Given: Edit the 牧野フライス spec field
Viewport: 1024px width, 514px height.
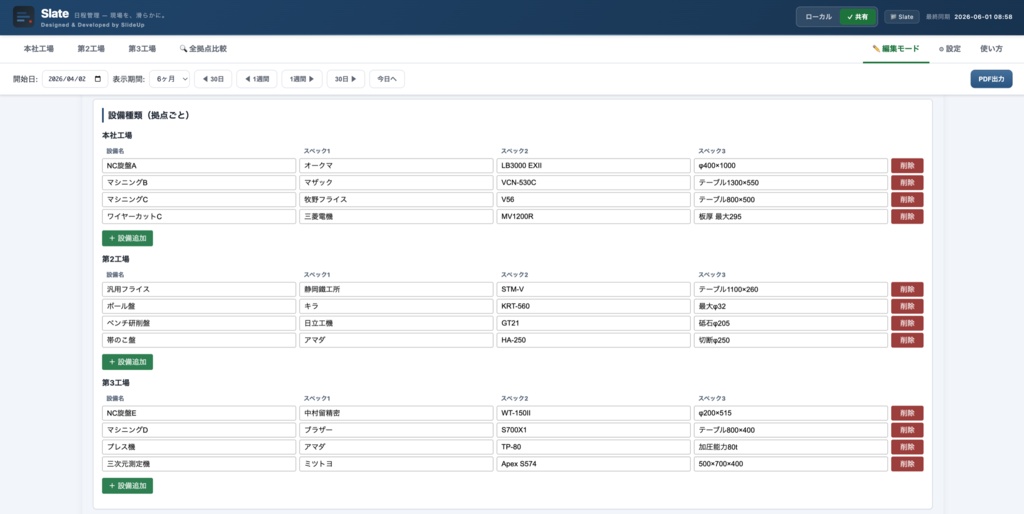Looking at the screenshot, I should coord(396,200).
